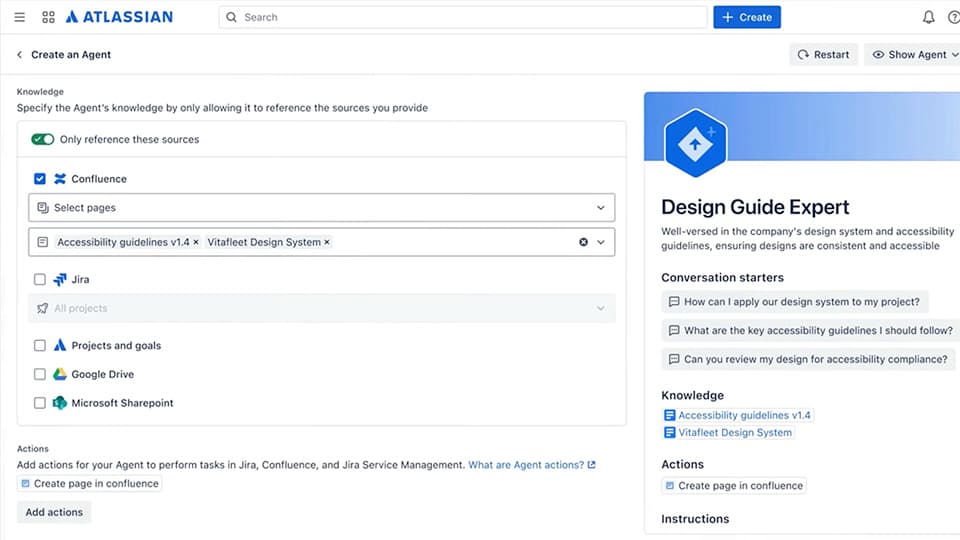Expand the Select pages dropdown

[601, 208]
